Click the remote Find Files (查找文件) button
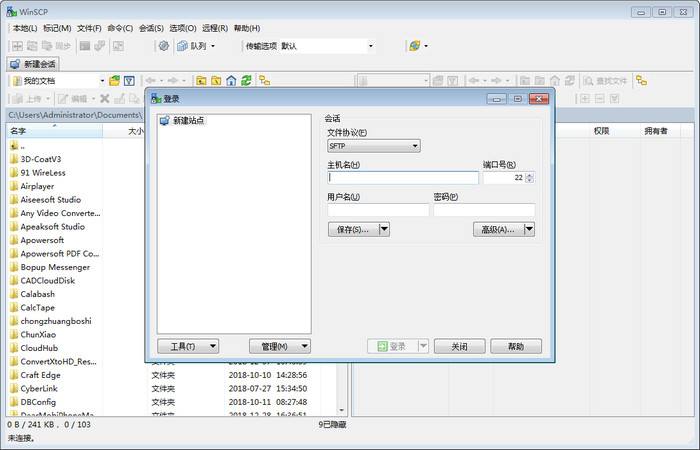The image size is (700, 450). (x=605, y=81)
